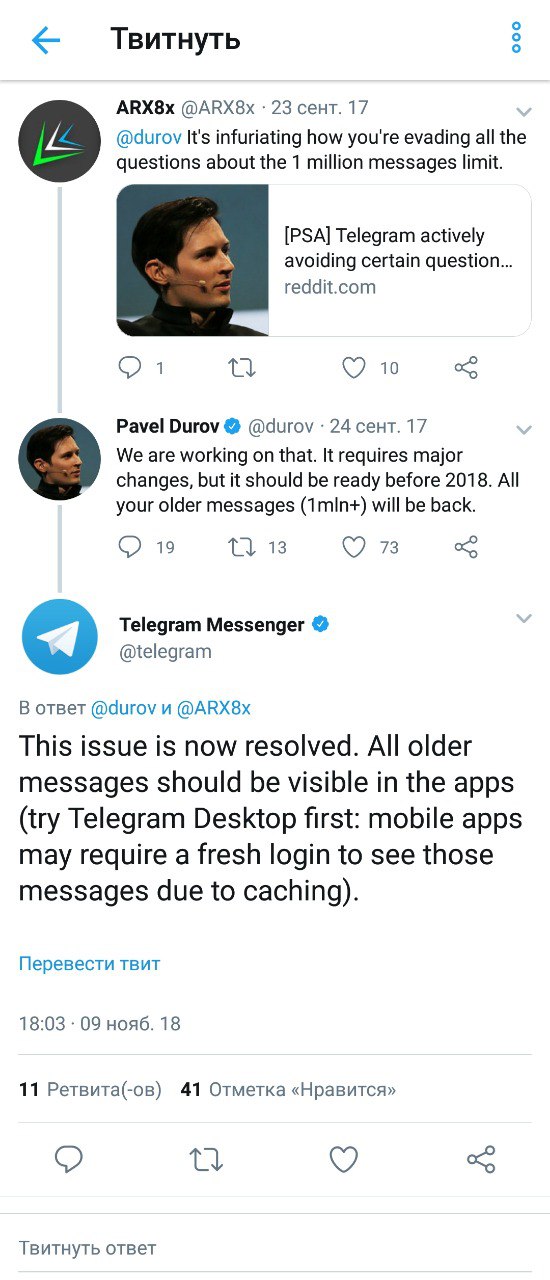Expand options chevron on Telegram Messenger tweet

click(523, 618)
